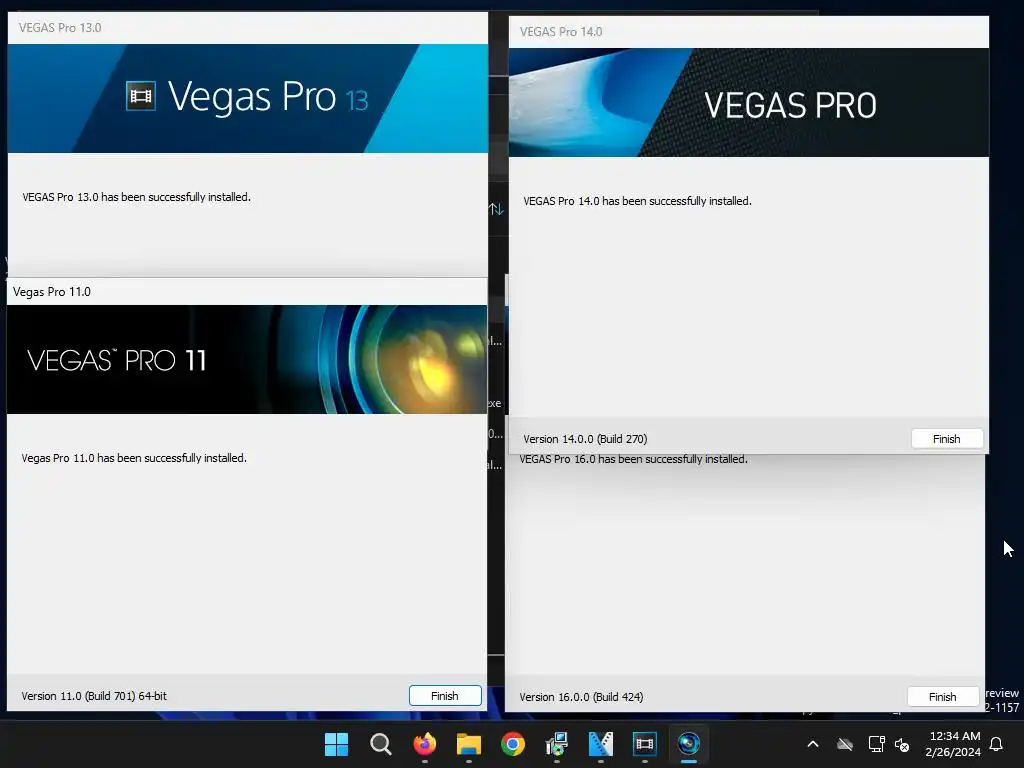Open the Windows Start menu
1024x768 pixels.
pos(336,744)
